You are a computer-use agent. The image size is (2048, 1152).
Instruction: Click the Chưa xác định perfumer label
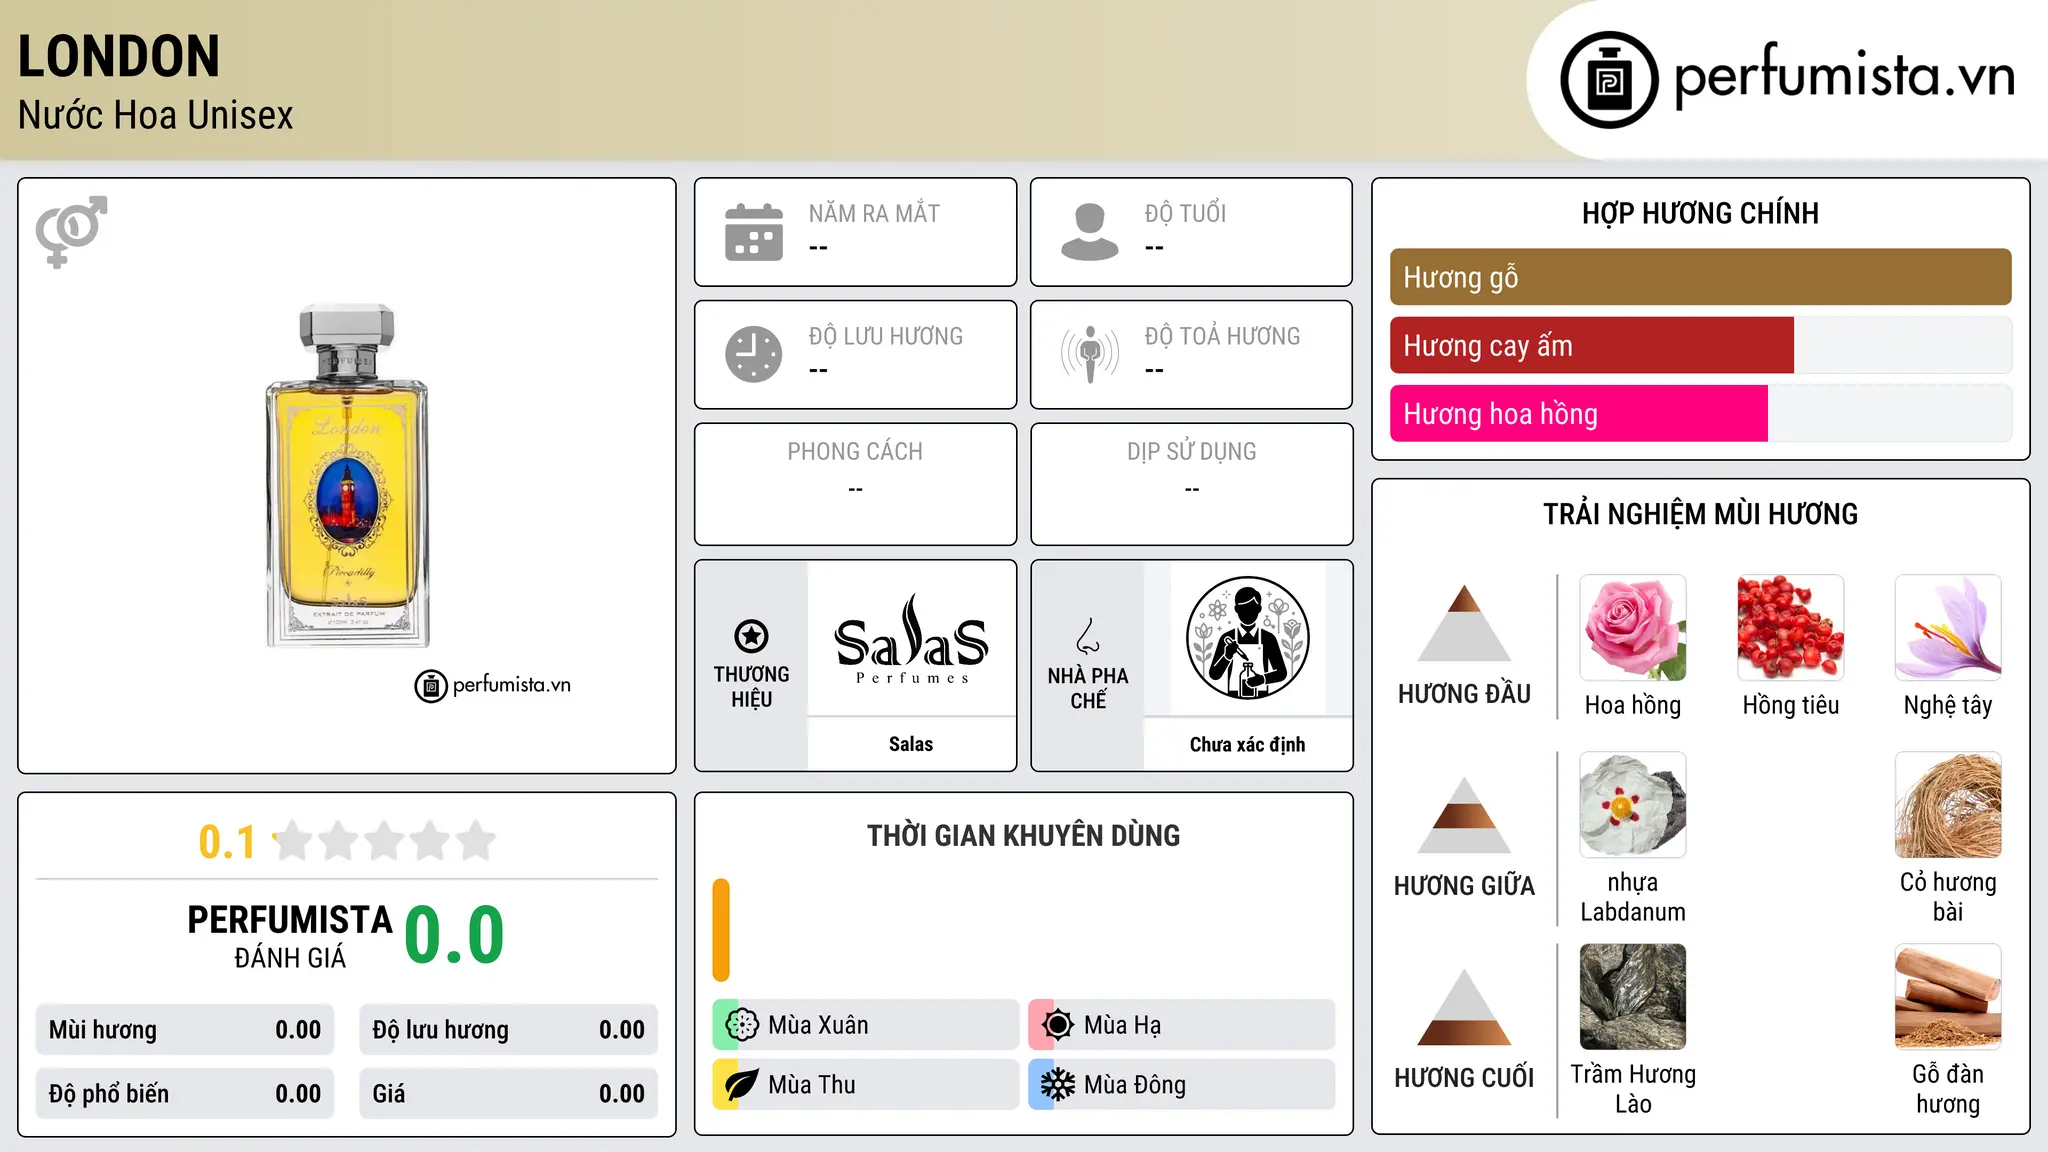pos(1247,744)
